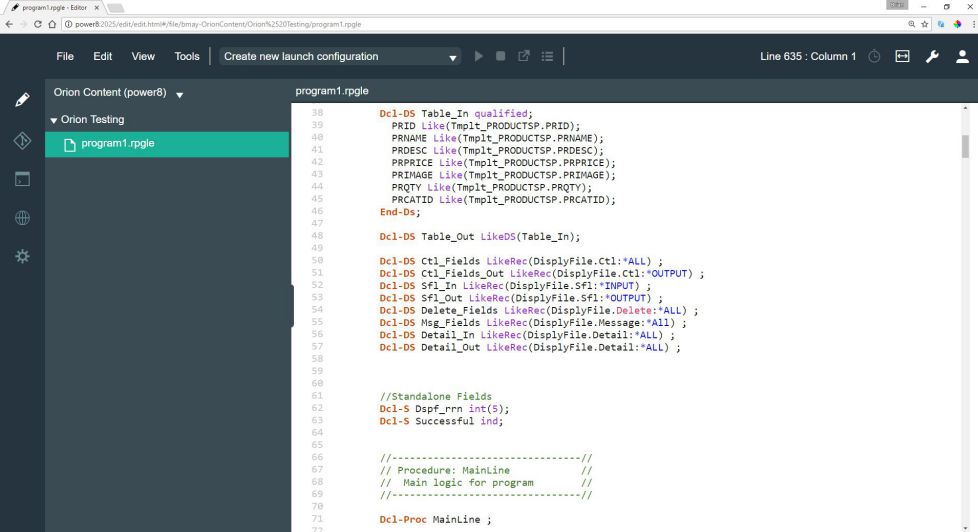Close the program1.rpgle browser tab
This screenshot has width=978, height=532.
pos(97,7)
